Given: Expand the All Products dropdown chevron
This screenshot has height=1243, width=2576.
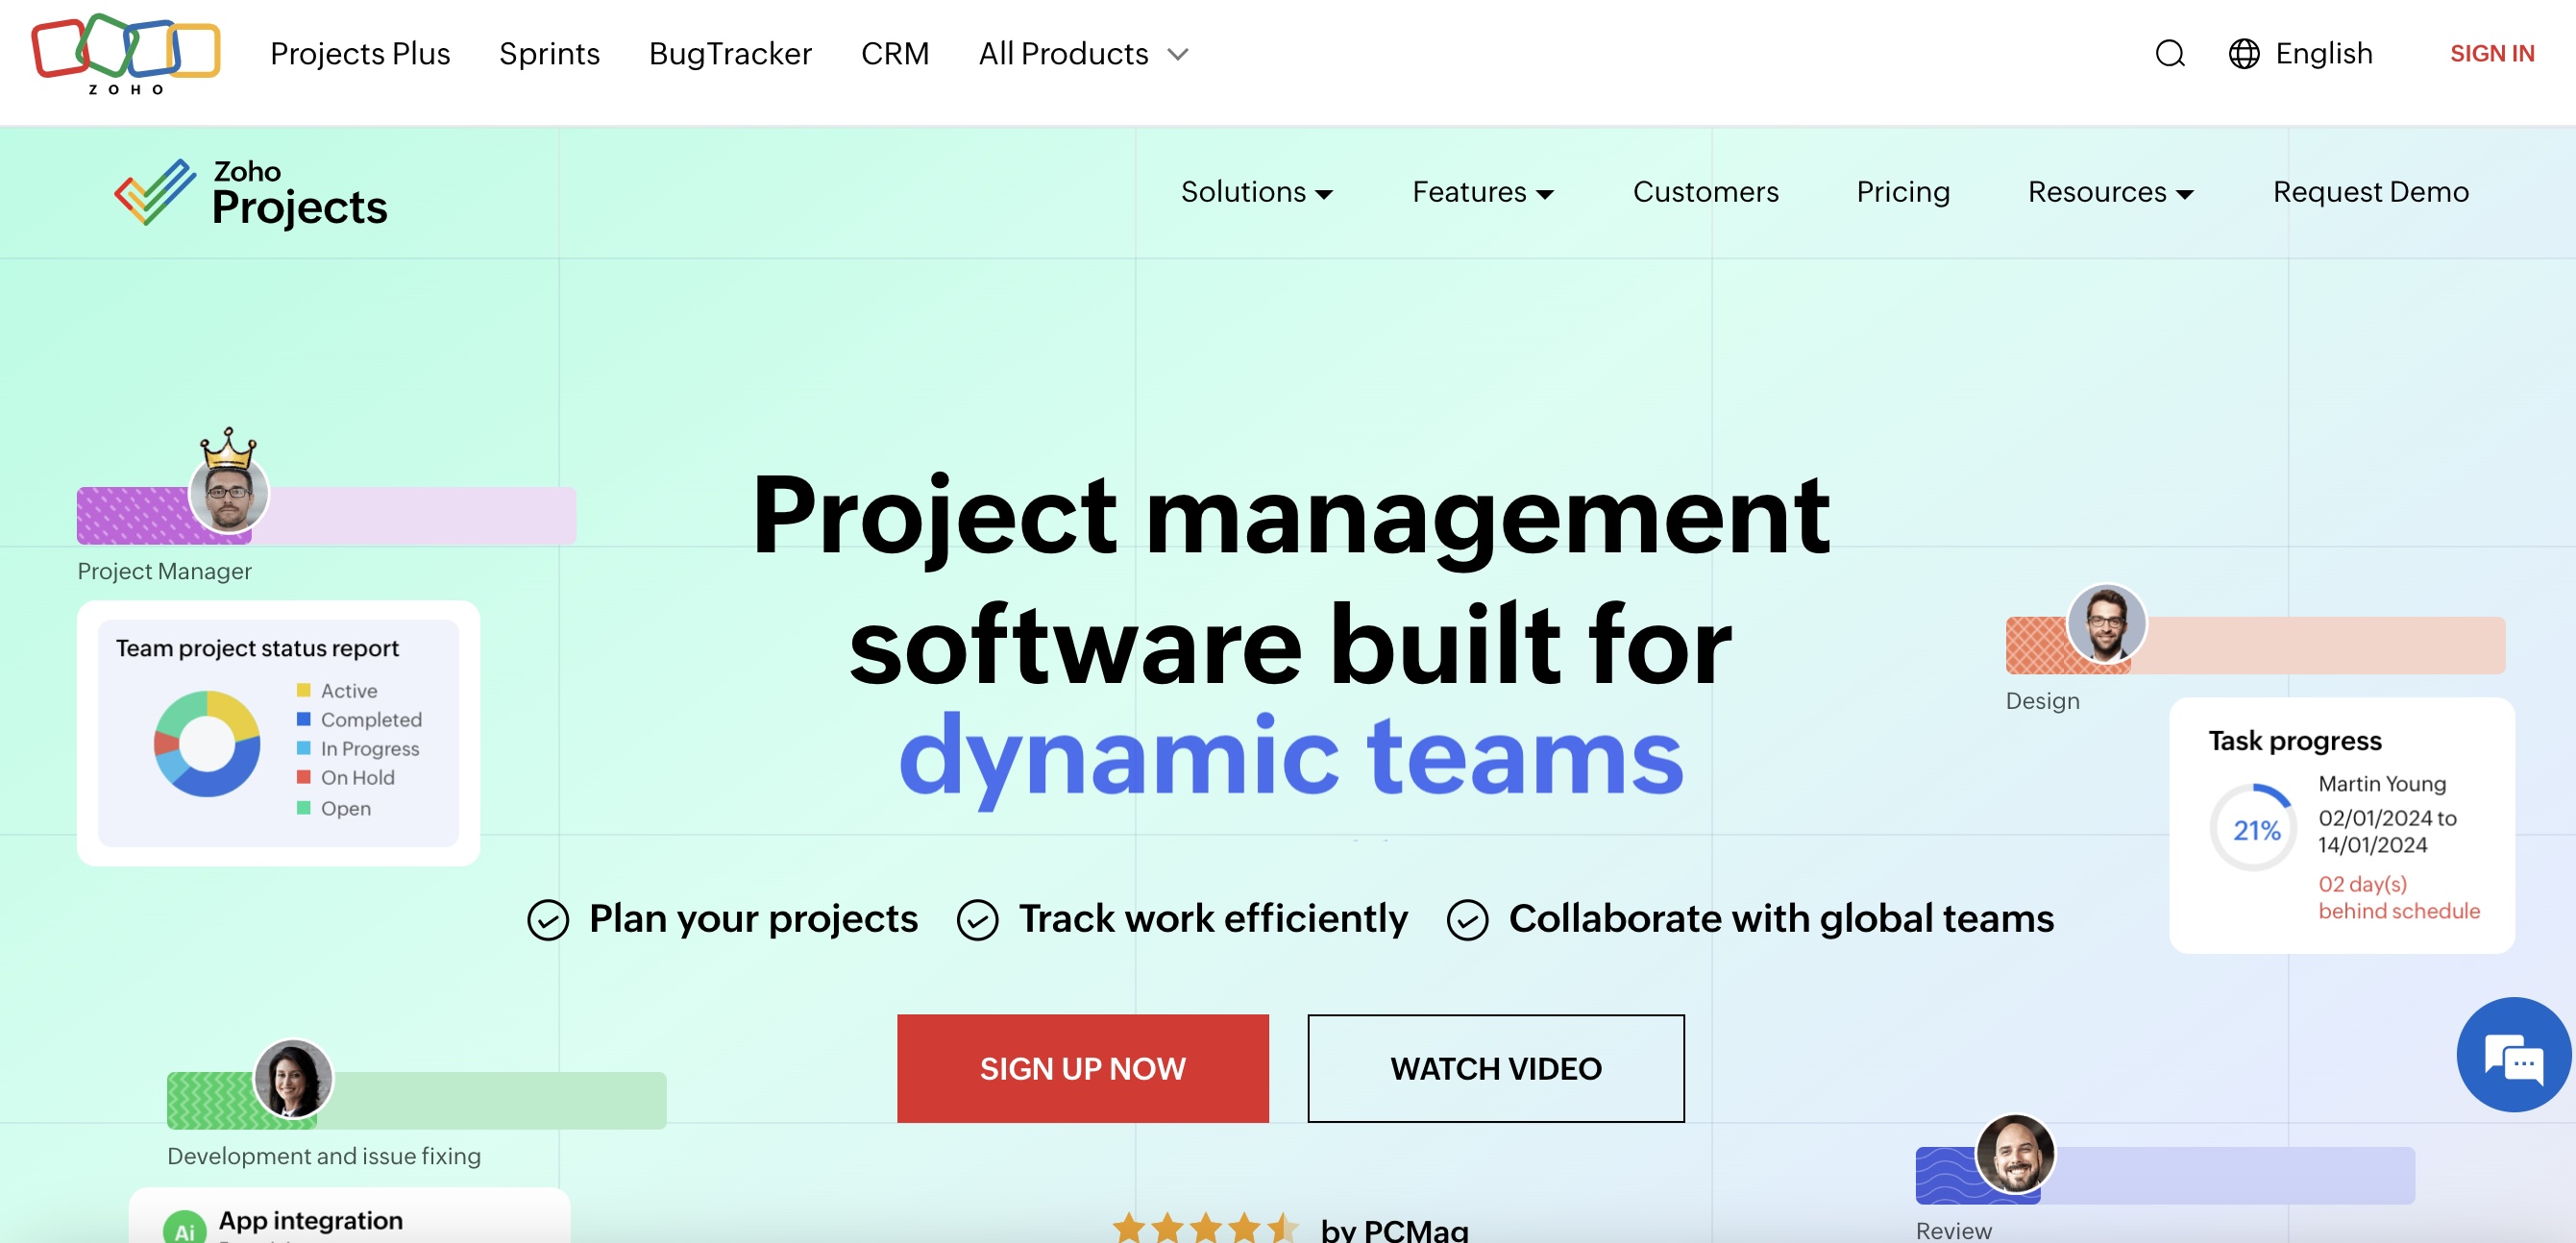Looking at the screenshot, I should [x=1178, y=55].
